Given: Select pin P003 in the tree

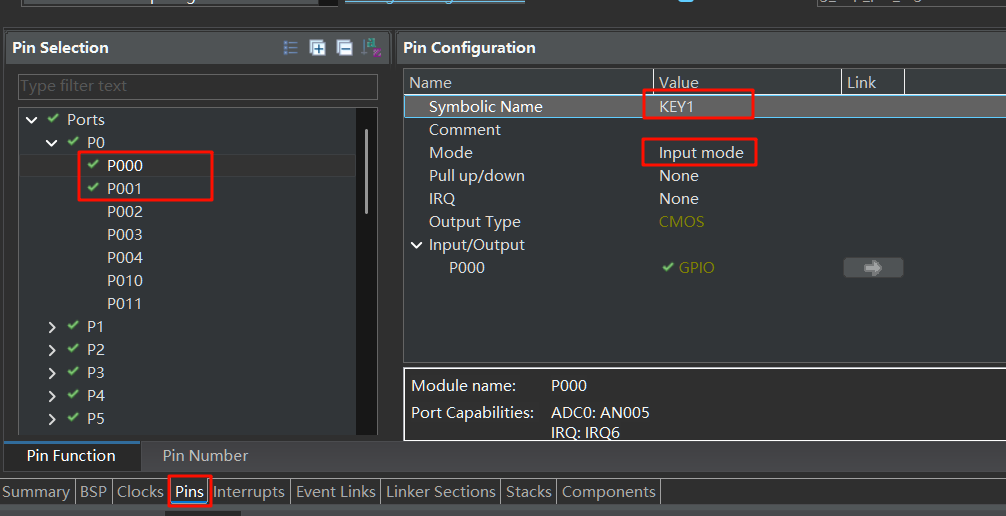Looking at the screenshot, I should (x=124, y=235).
